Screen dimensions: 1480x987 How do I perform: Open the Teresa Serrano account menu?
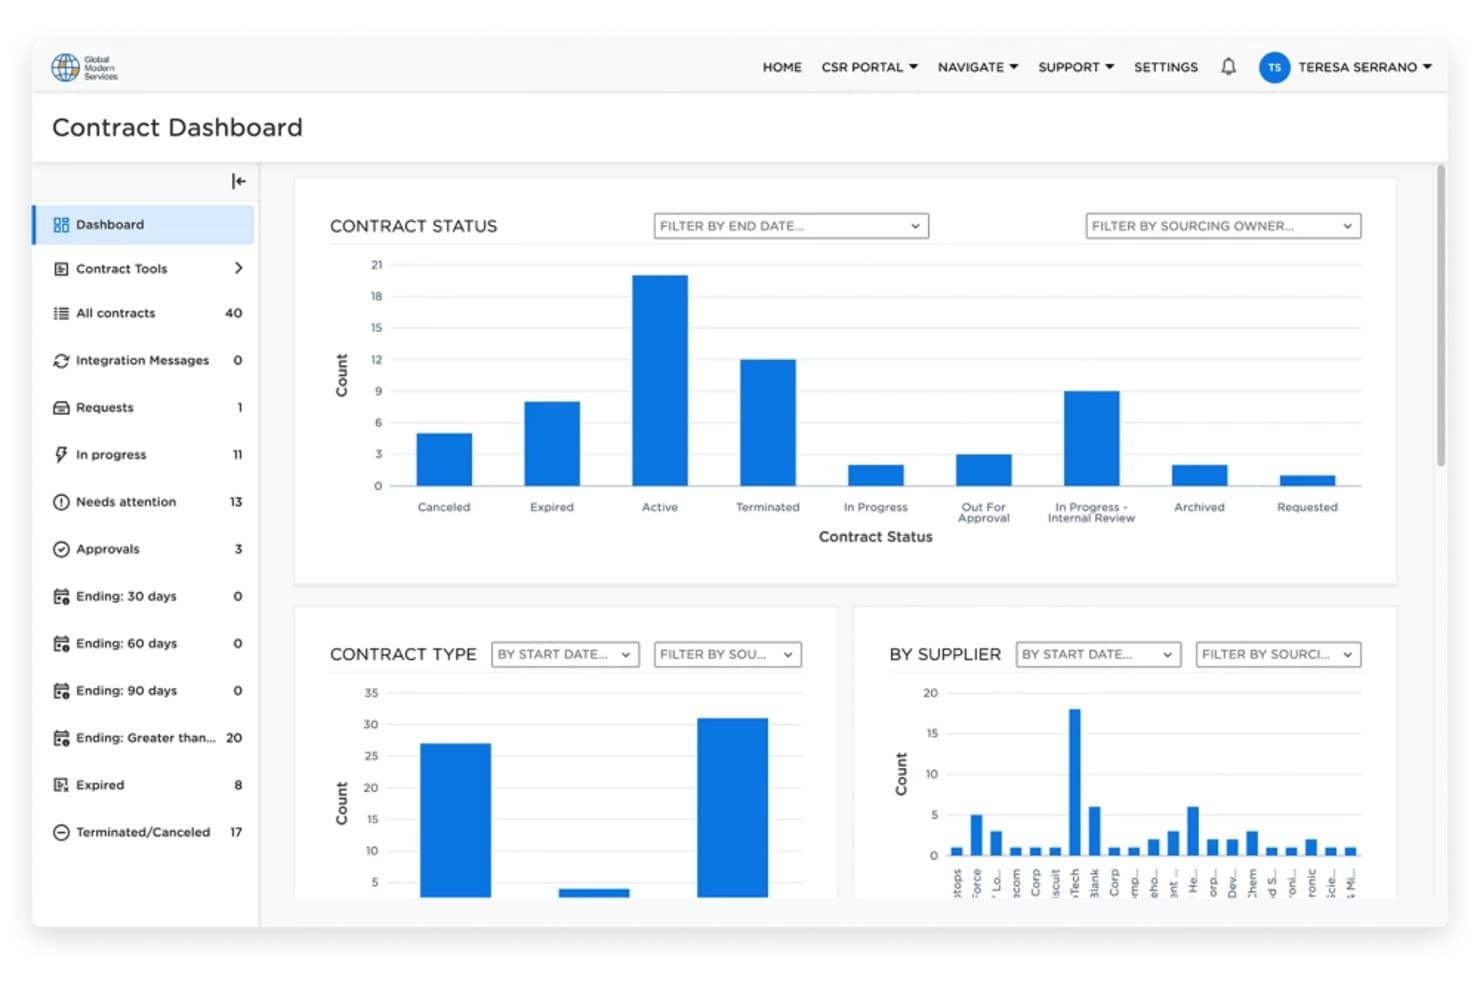click(1364, 67)
